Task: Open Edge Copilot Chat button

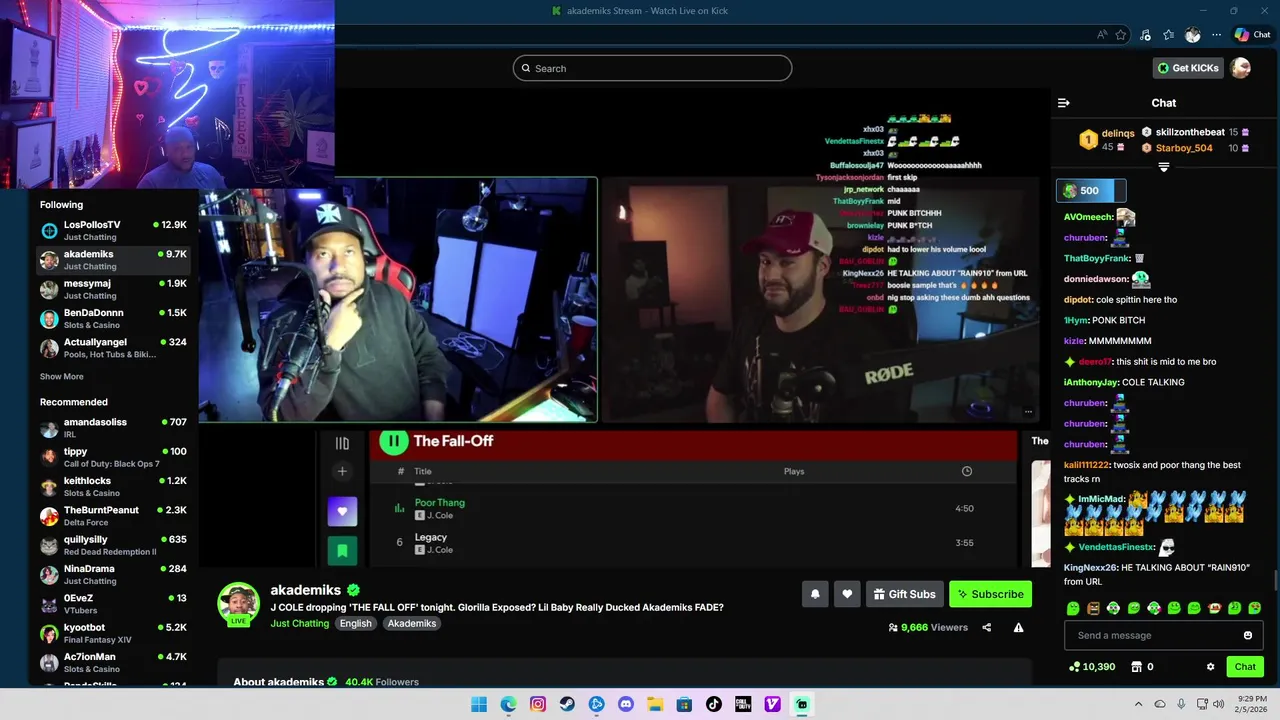Action: click(x=1252, y=35)
